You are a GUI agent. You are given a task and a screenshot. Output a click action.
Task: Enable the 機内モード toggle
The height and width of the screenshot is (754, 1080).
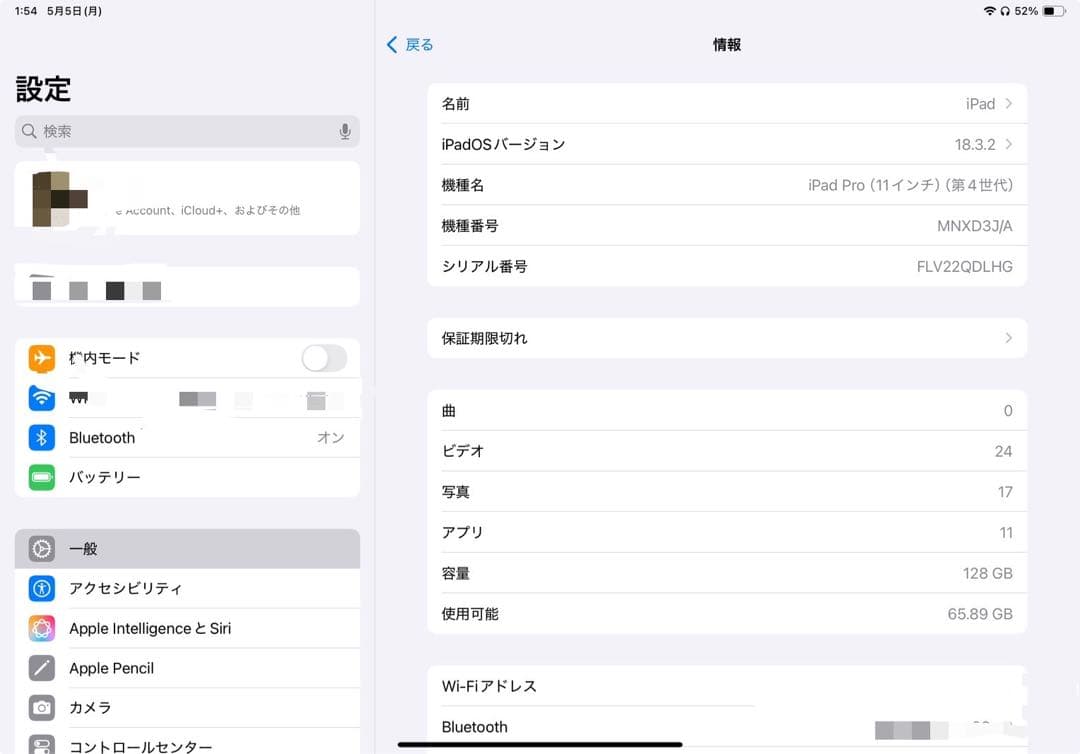tap(323, 358)
